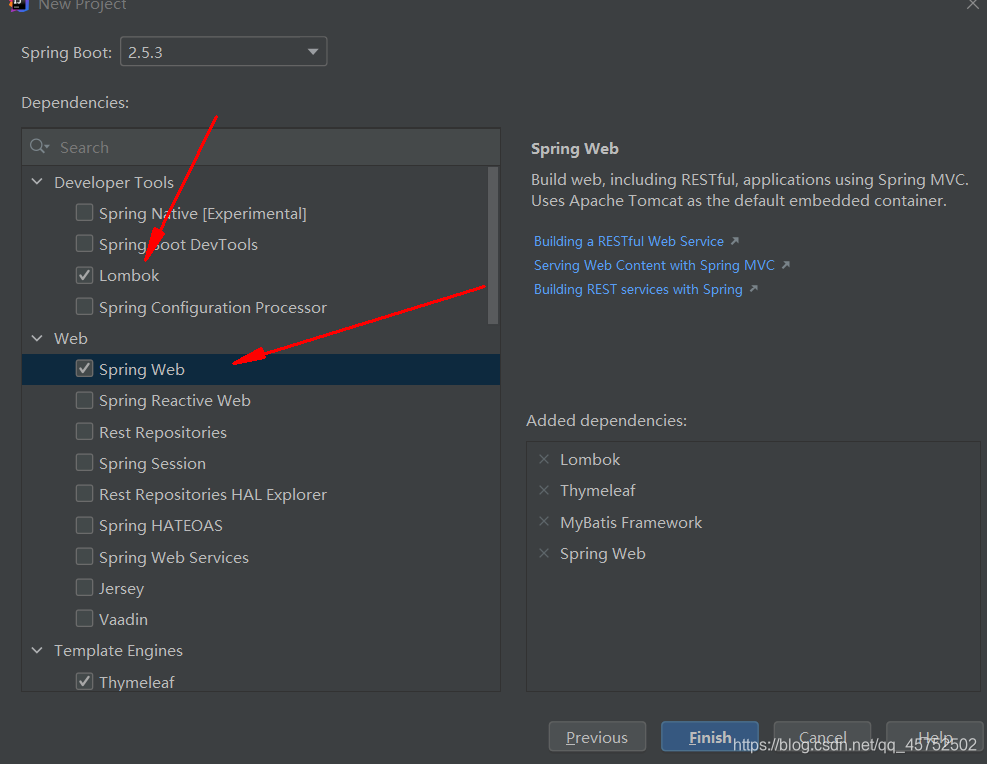Uncheck the Lombok dependency
Viewport: 987px width, 764px height.
coord(84,275)
